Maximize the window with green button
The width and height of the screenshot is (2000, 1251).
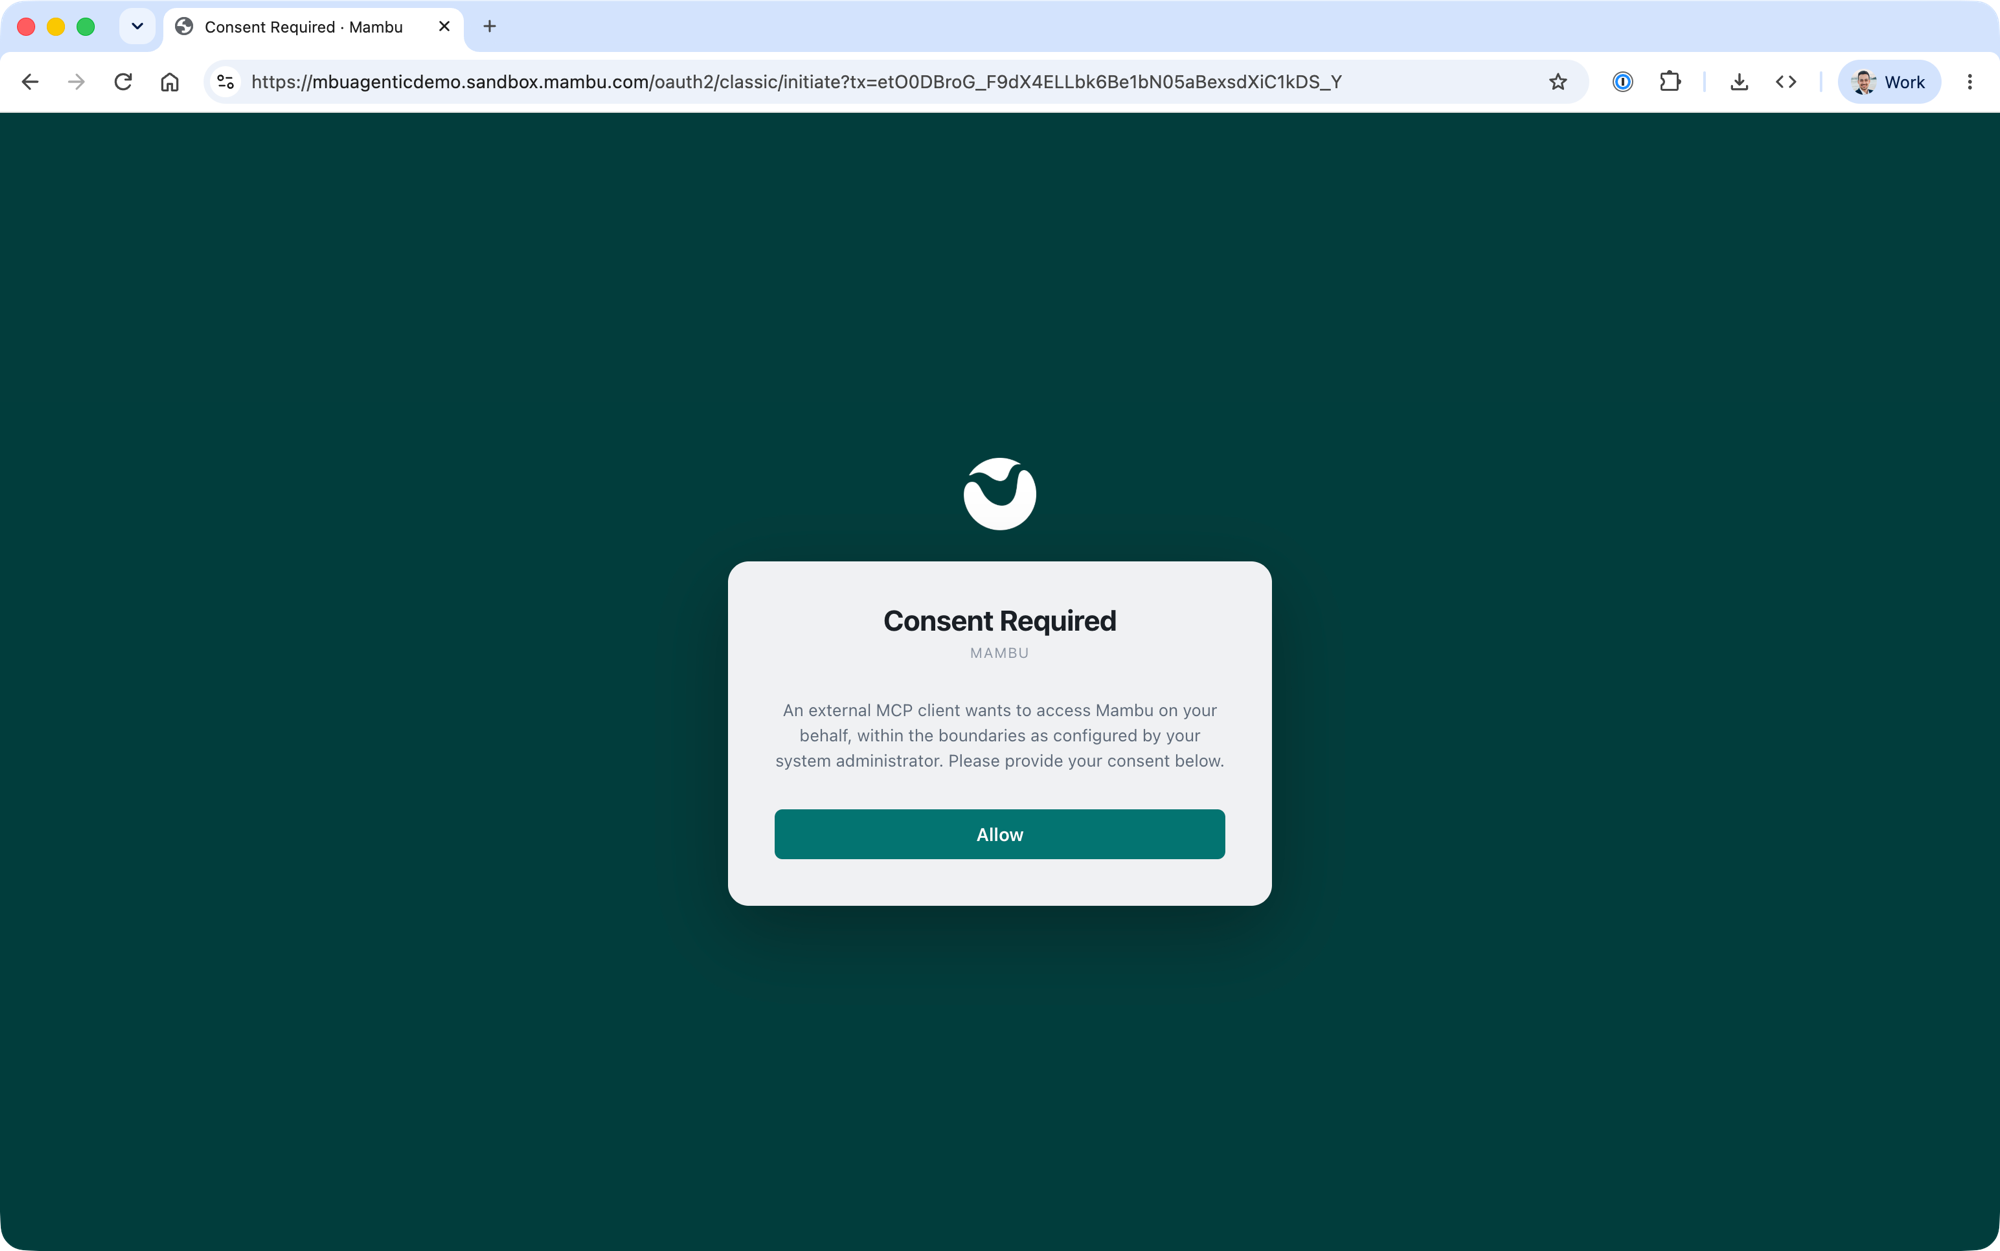[86, 27]
